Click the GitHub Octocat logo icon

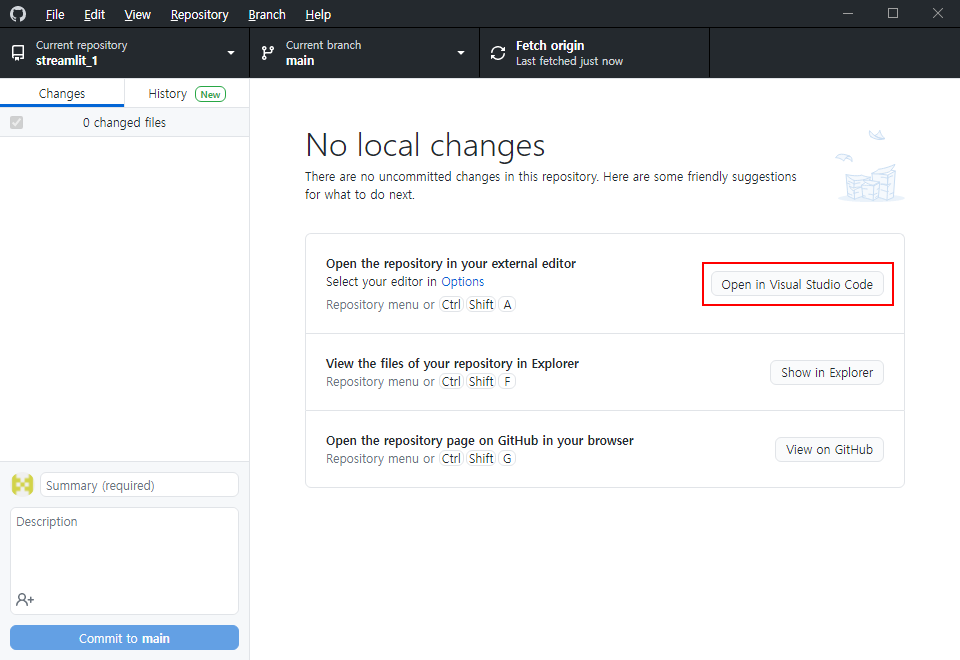click(x=18, y=13)
